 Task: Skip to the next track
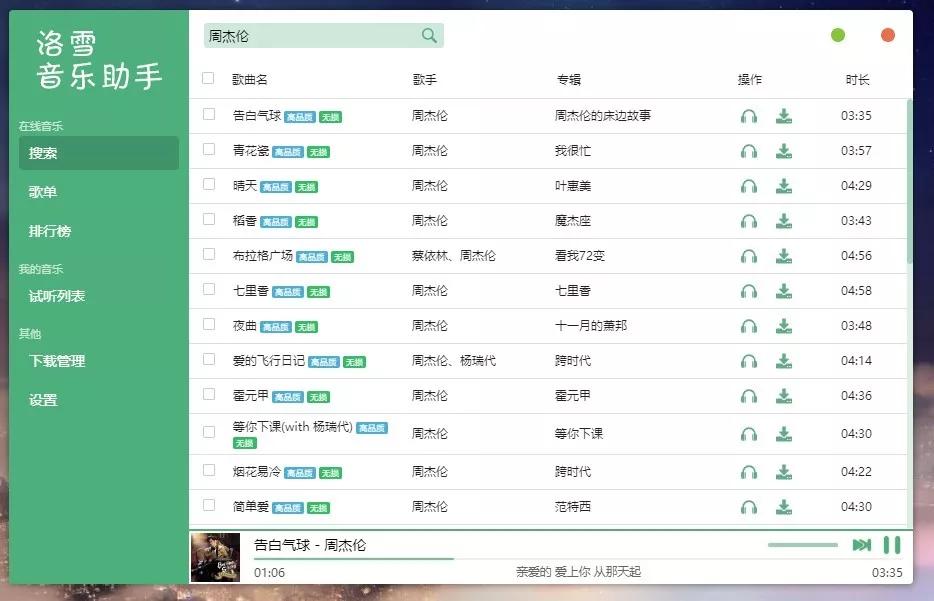click(860, 545)
